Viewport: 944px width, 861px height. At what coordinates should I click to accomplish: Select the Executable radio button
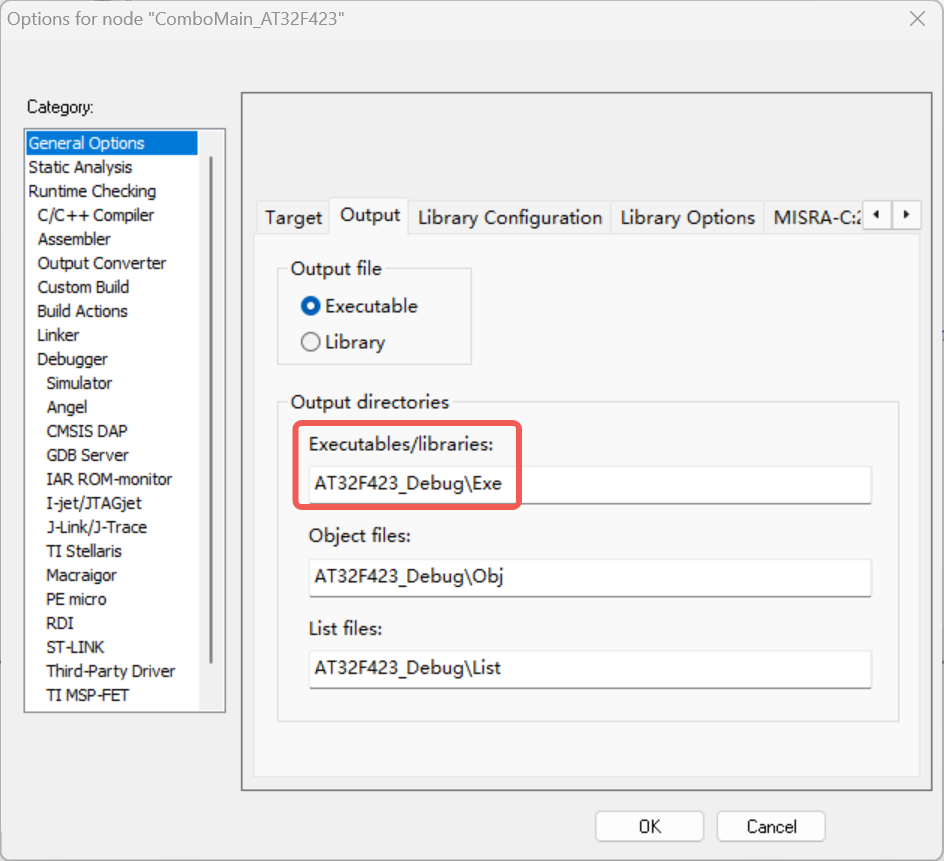point(311,306)
